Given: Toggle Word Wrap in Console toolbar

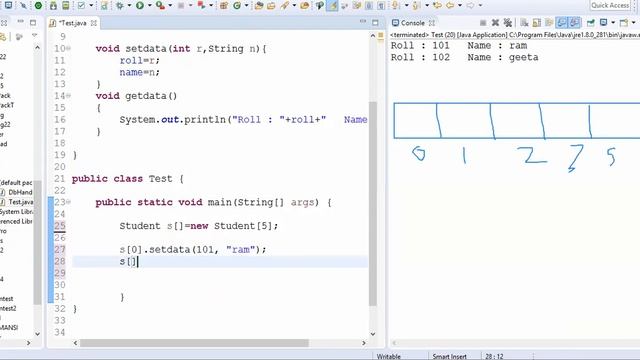Looking at the screenshot, I should (x=549, y=23).
